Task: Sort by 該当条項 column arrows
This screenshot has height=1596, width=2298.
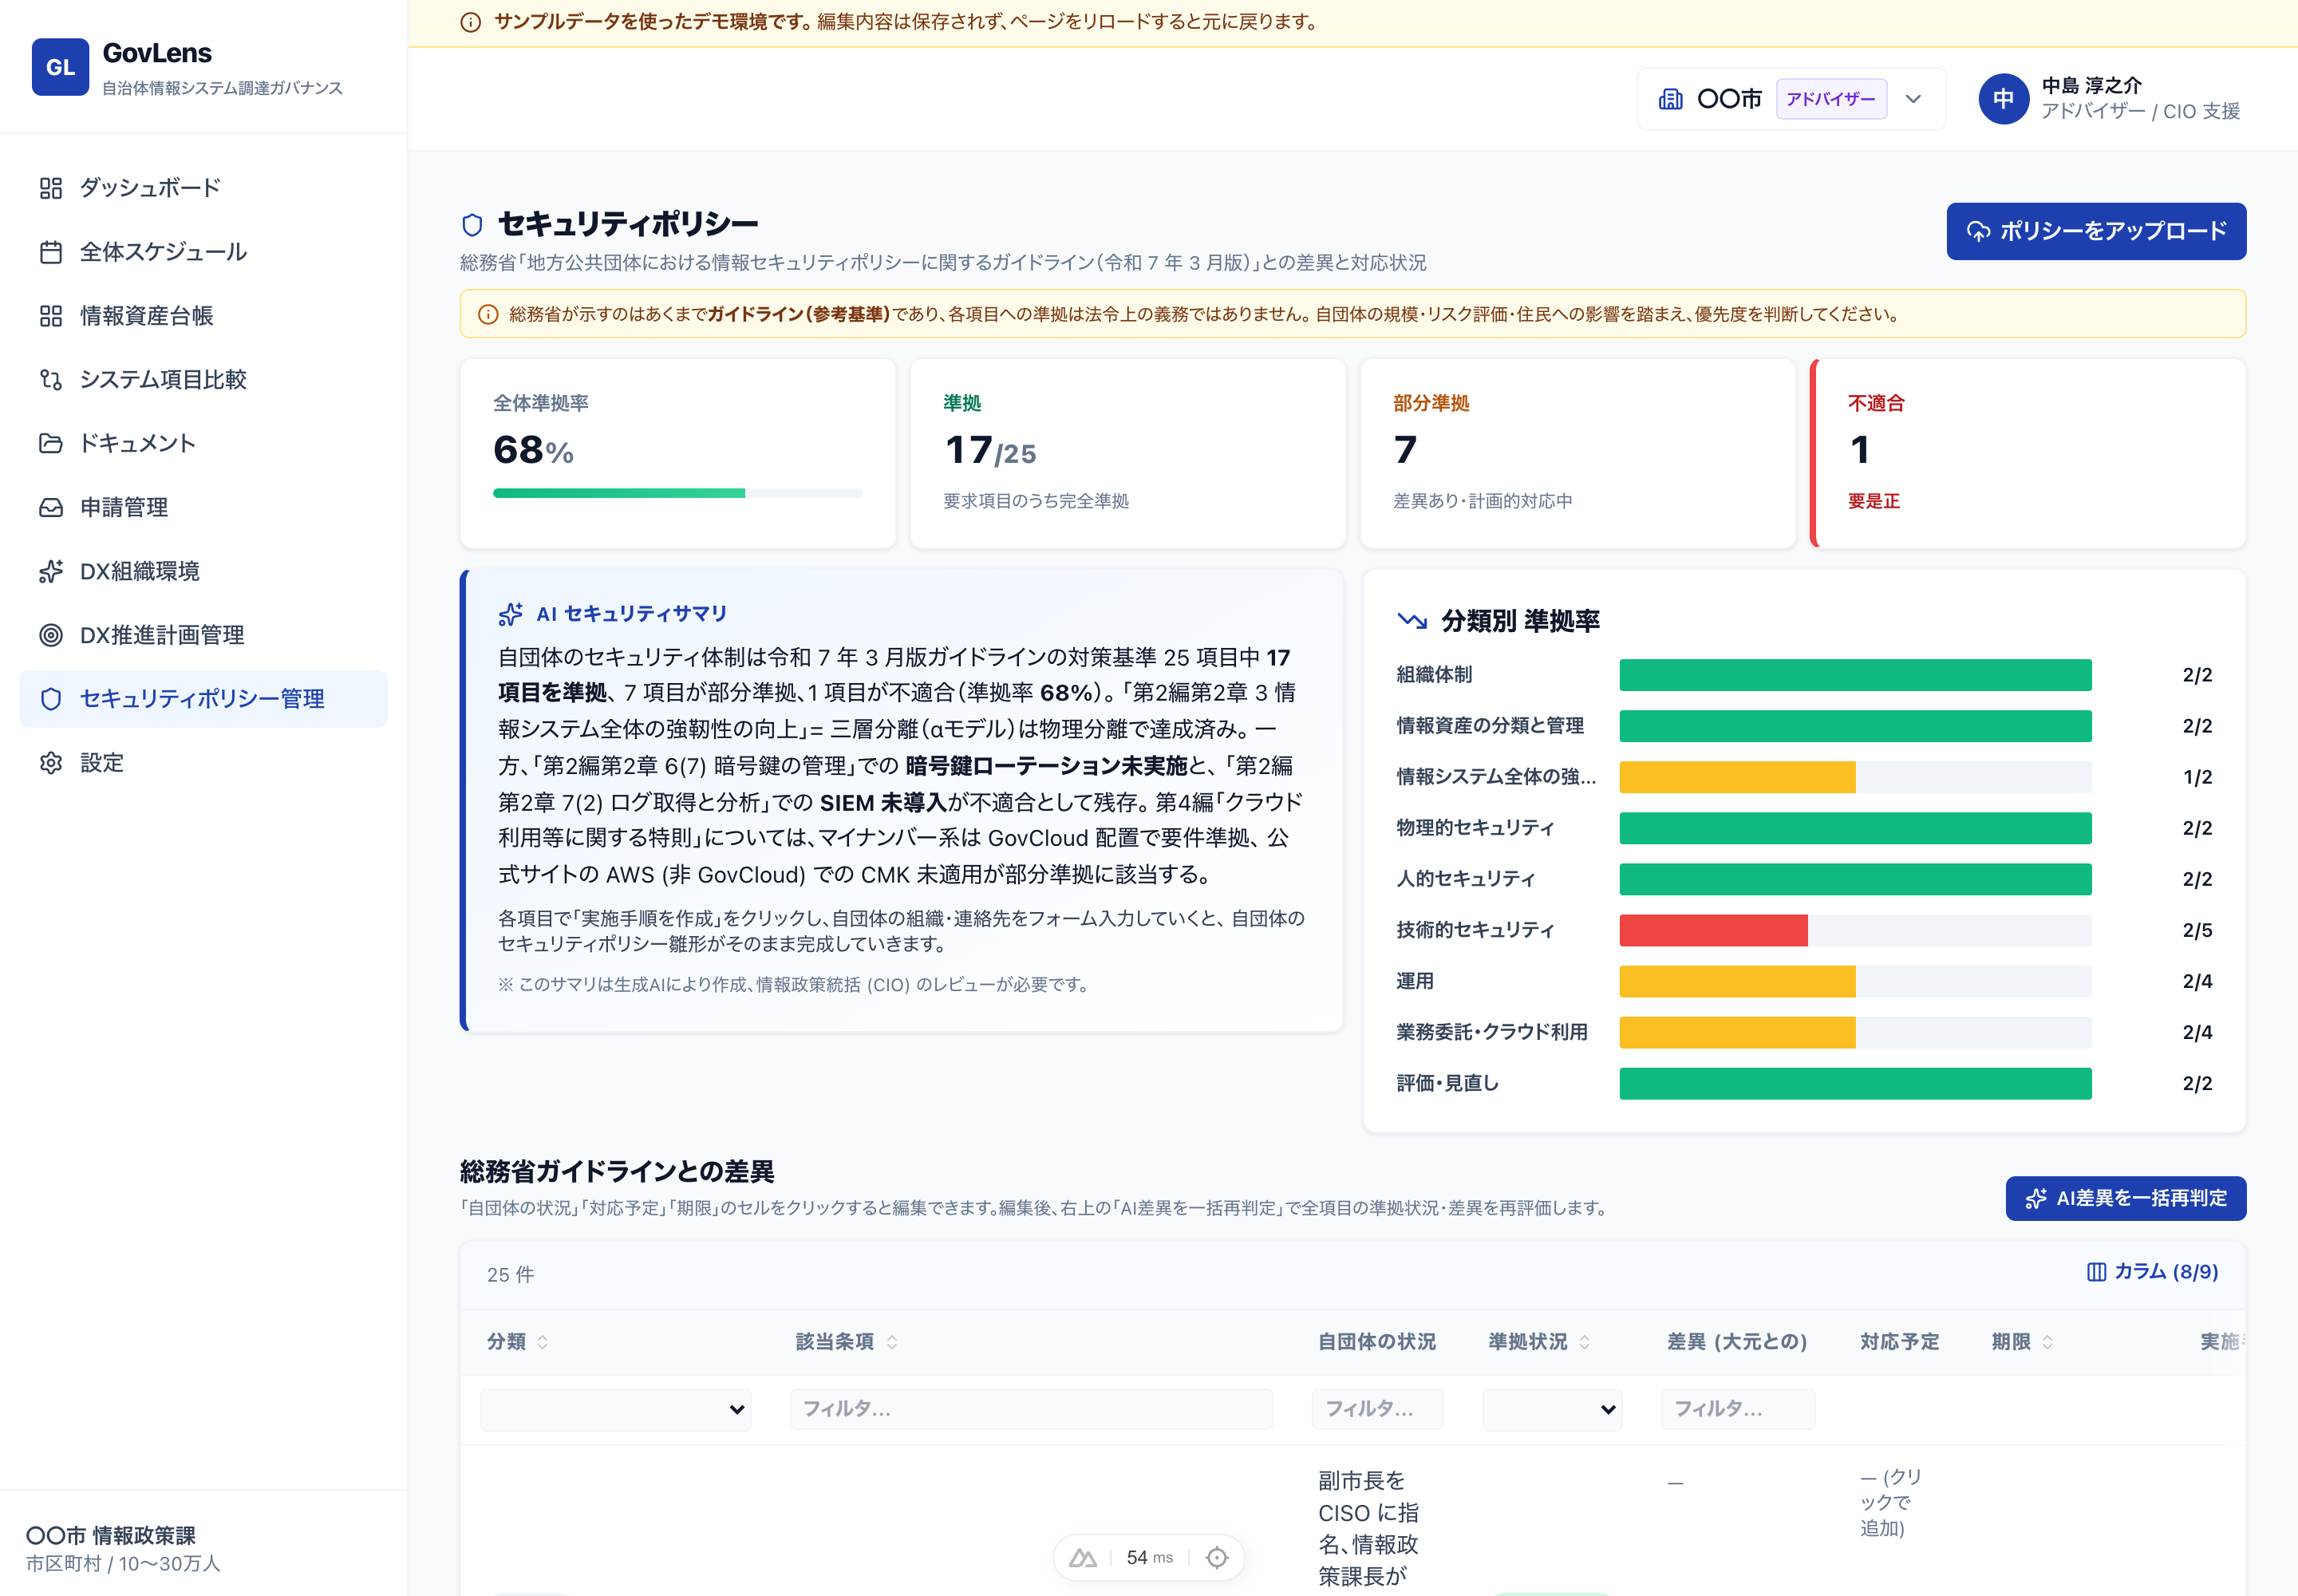Action: pos(892,1342)
